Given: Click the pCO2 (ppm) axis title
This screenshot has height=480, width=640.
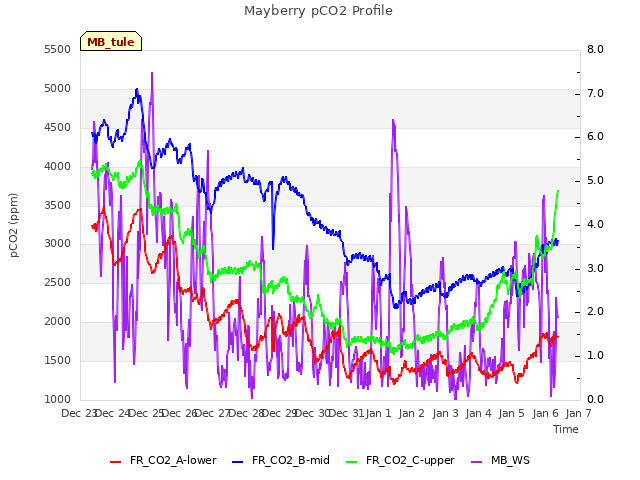Looking at the screenshot, I should coord(14,225).
